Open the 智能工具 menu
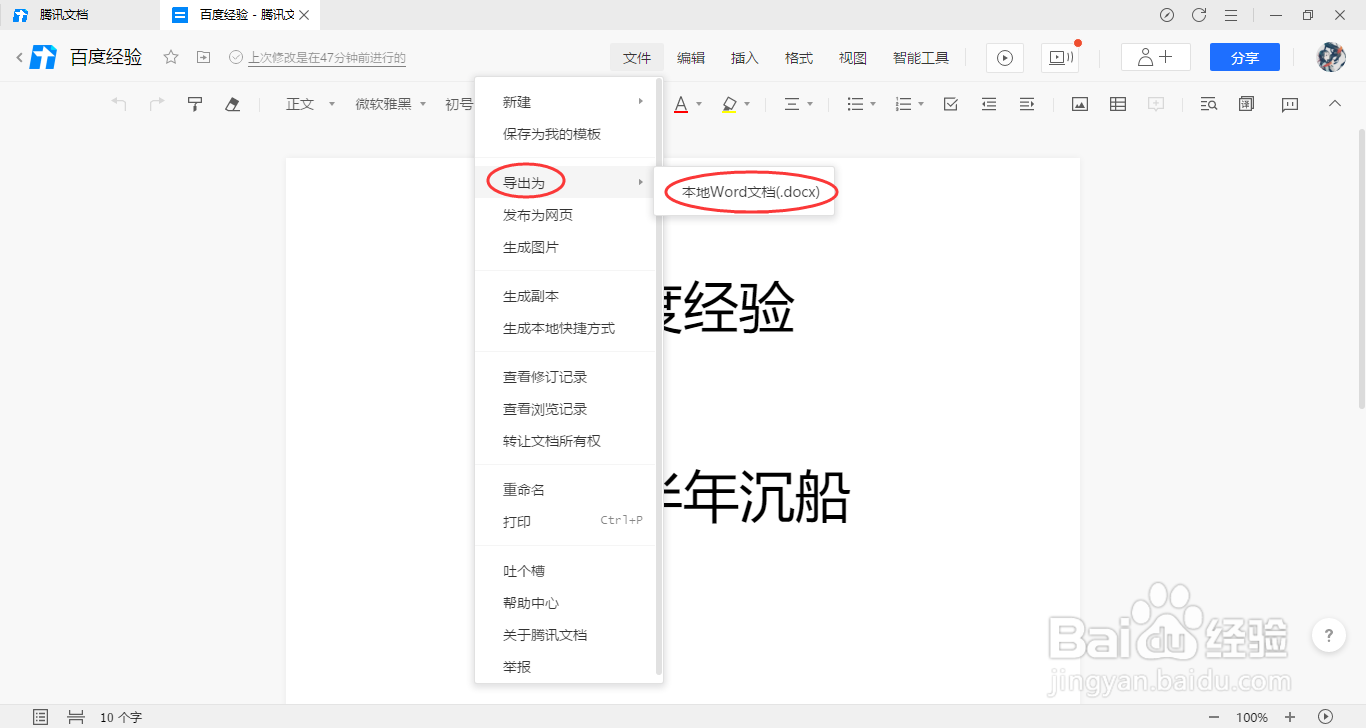This screenshot has width=1366, height=728. pyautogui.click(x=921, y=58)
